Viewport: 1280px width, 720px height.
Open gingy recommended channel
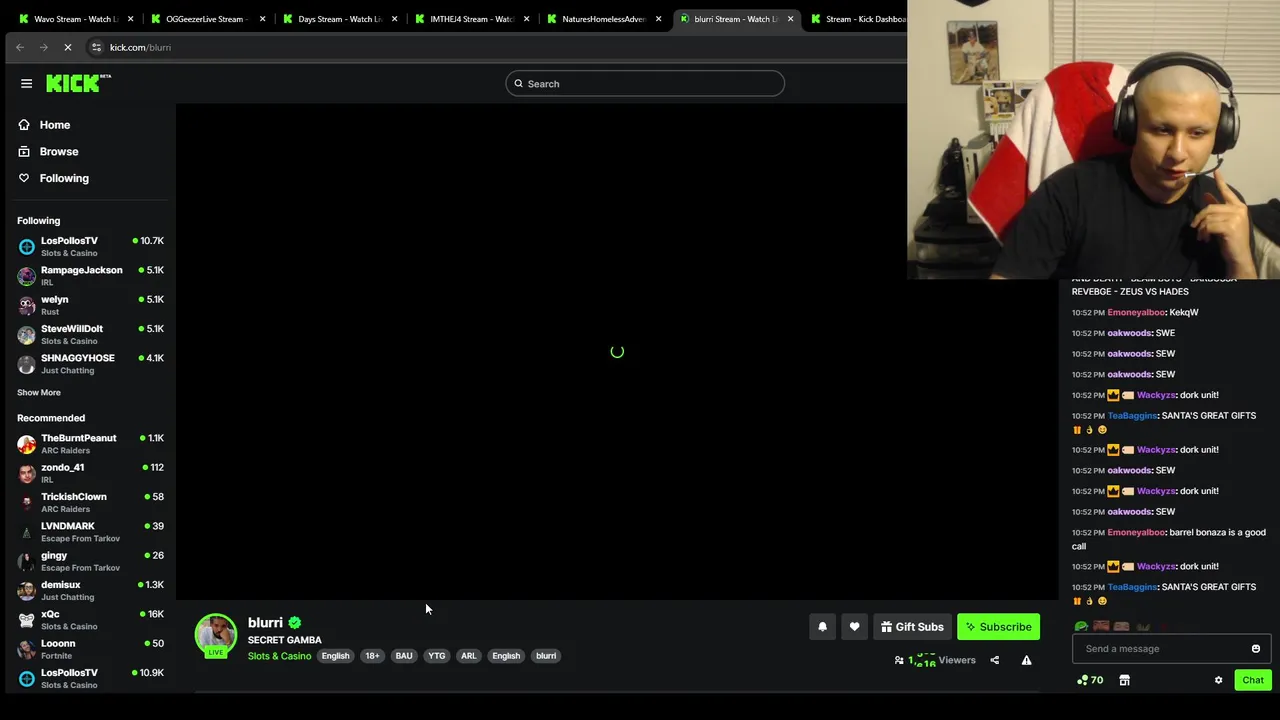click(x=90, y=561)
